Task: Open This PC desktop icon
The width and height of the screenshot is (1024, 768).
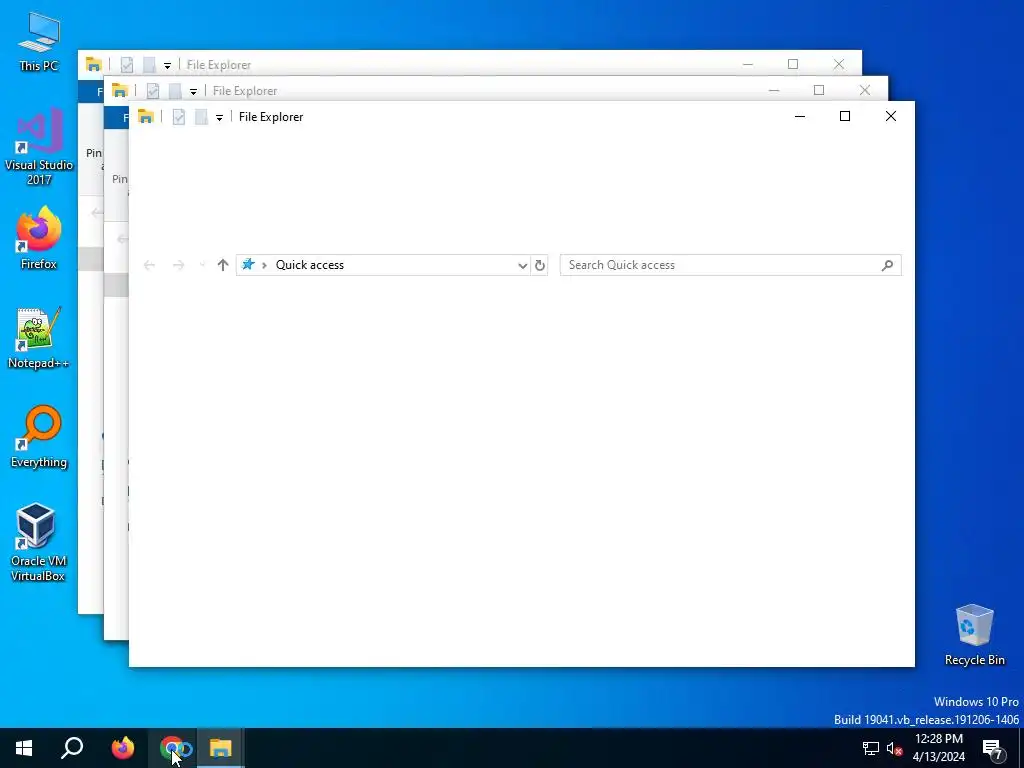Action: pyautogui.click(x=39, y=41)
